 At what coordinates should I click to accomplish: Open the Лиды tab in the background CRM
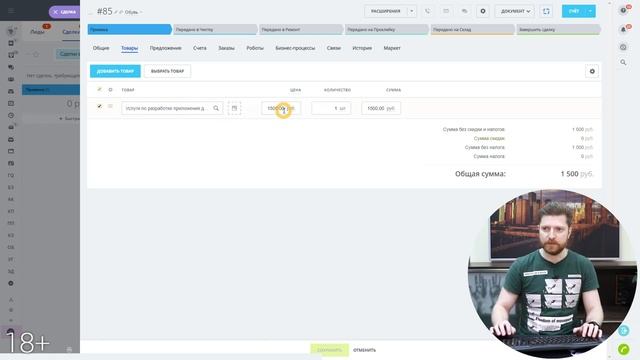(x=38, y=31)
